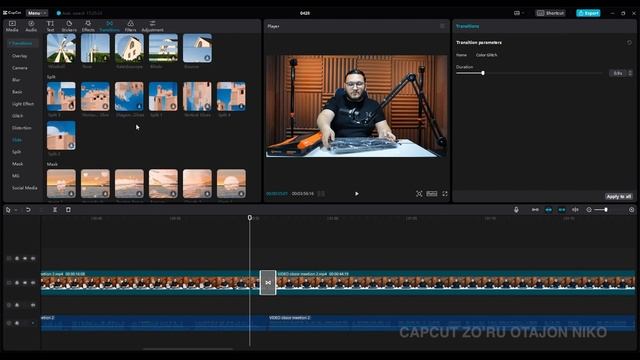Choose the Kaleidoscope transition thumbnail
Screen dimensions: 640x360
(129, 48)
